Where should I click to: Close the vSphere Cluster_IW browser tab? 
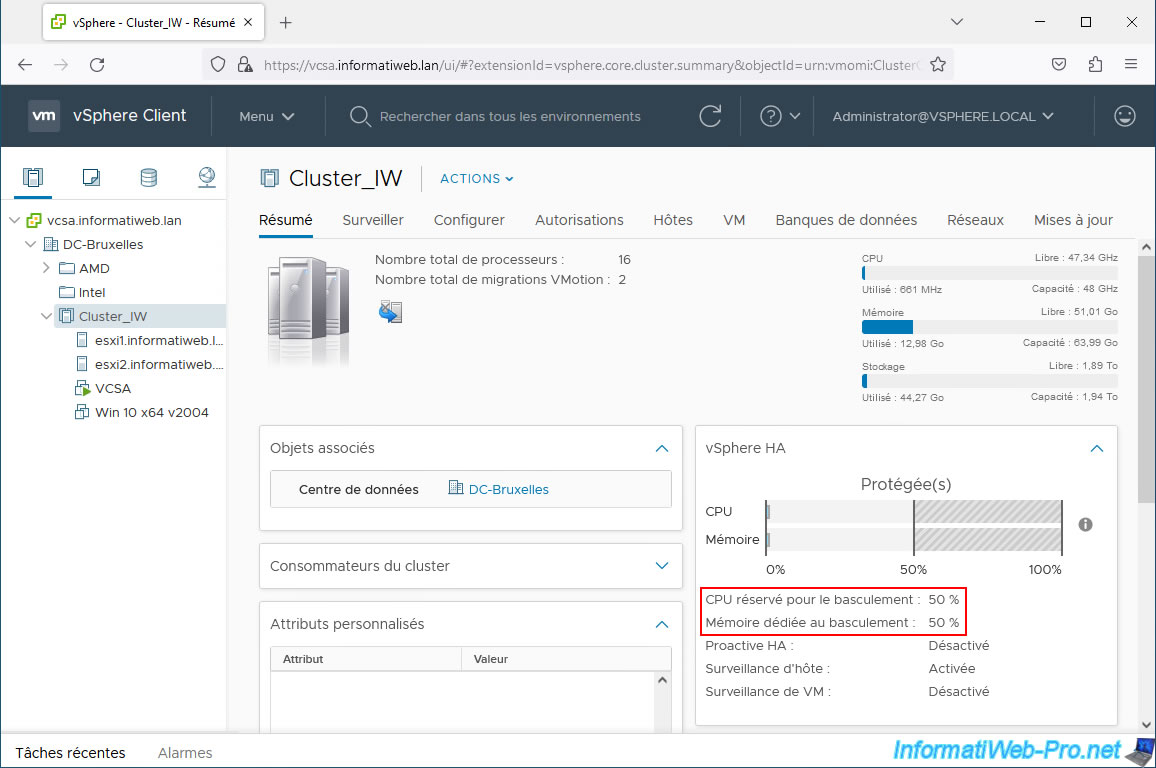pyautogui.click(x=248, y=23)
